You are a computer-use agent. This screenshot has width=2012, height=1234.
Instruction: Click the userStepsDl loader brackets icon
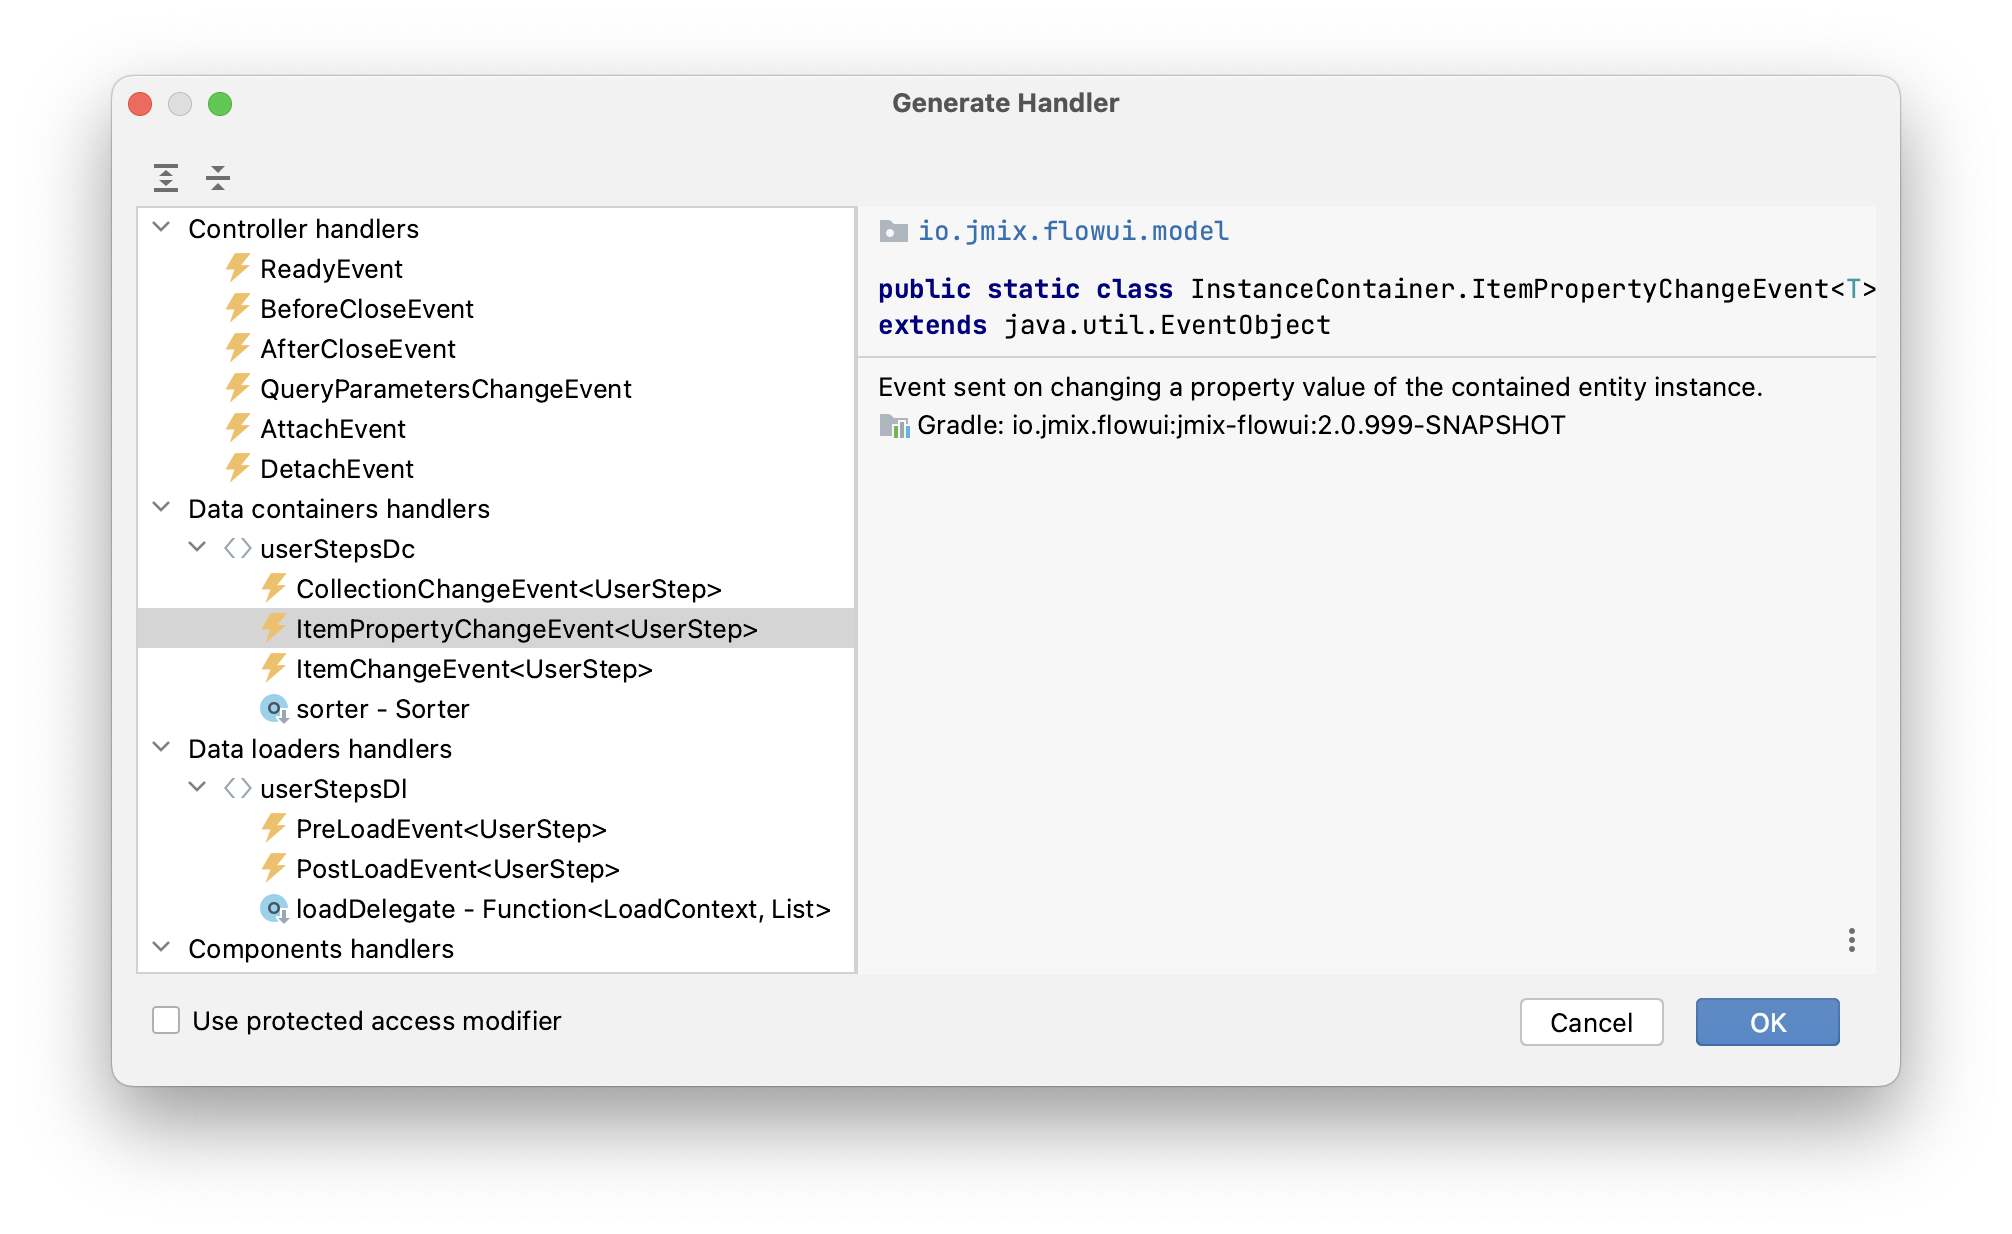pos(237,789)
